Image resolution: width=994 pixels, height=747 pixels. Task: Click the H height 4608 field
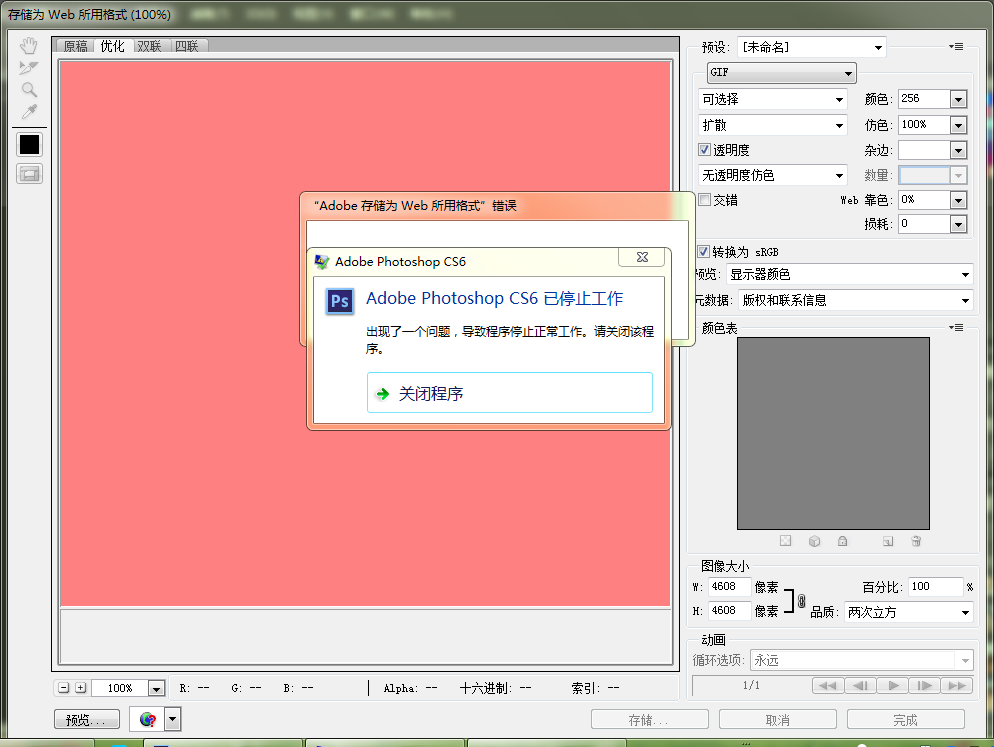[x=729, y=611]
